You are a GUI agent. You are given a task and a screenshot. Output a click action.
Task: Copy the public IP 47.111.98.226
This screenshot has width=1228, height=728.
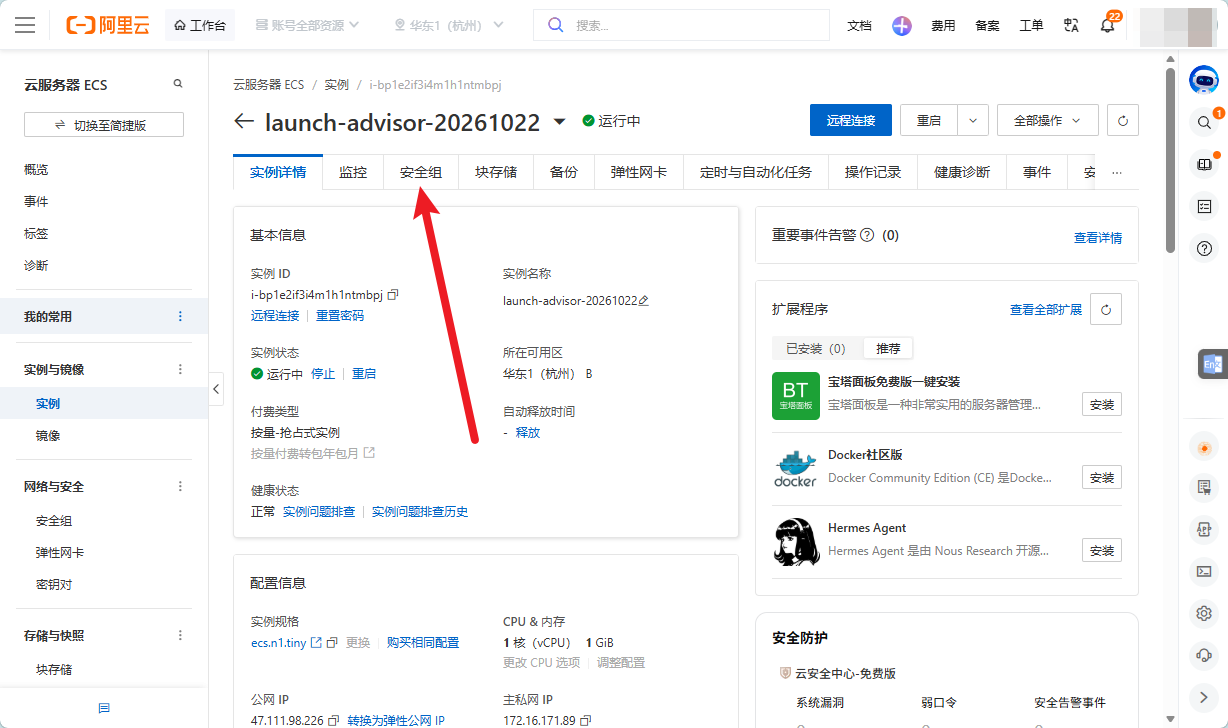(x=334, y=721)
